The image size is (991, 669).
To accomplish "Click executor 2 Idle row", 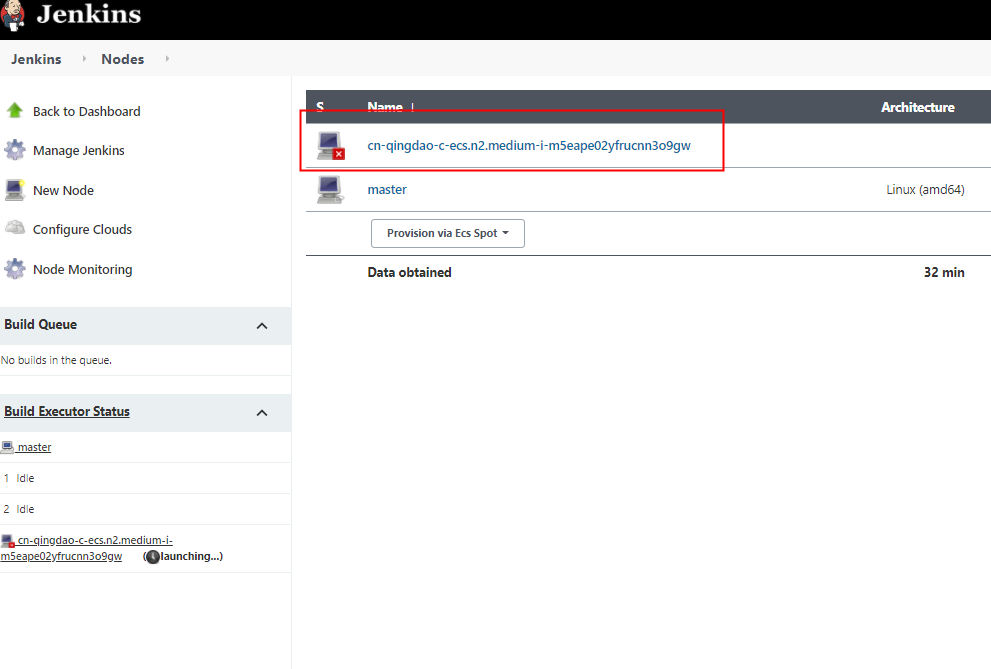I will pyautogui.click(x=145, y=509).
